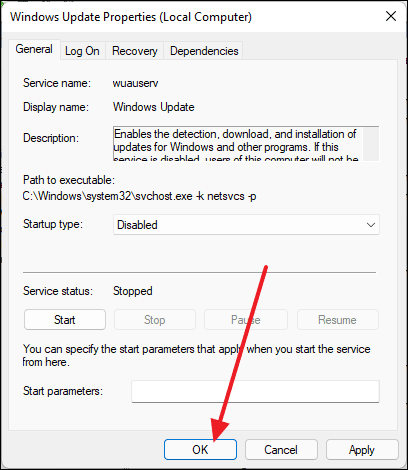Click the dialog title bar text
Screen dimensions: 408x470
[131, 17]
